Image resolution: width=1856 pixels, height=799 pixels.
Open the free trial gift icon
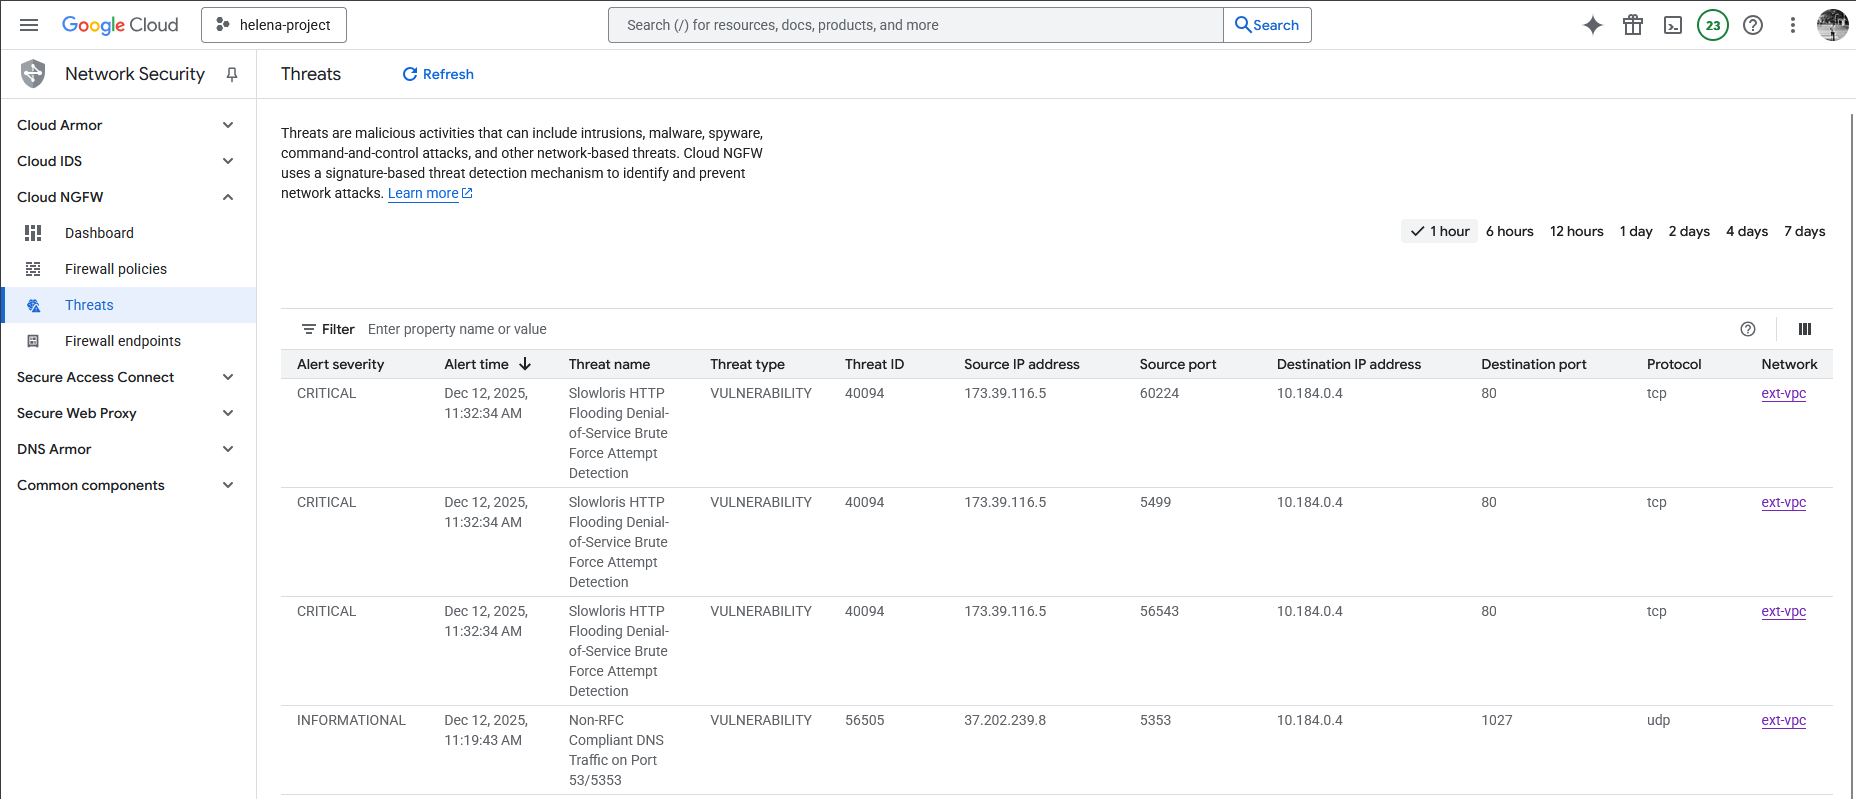point(1633,25)
